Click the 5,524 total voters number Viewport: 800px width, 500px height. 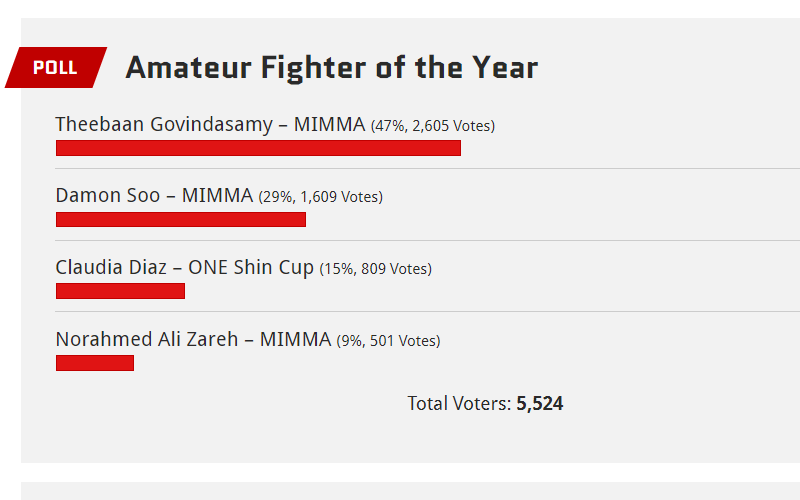(540, 404)
